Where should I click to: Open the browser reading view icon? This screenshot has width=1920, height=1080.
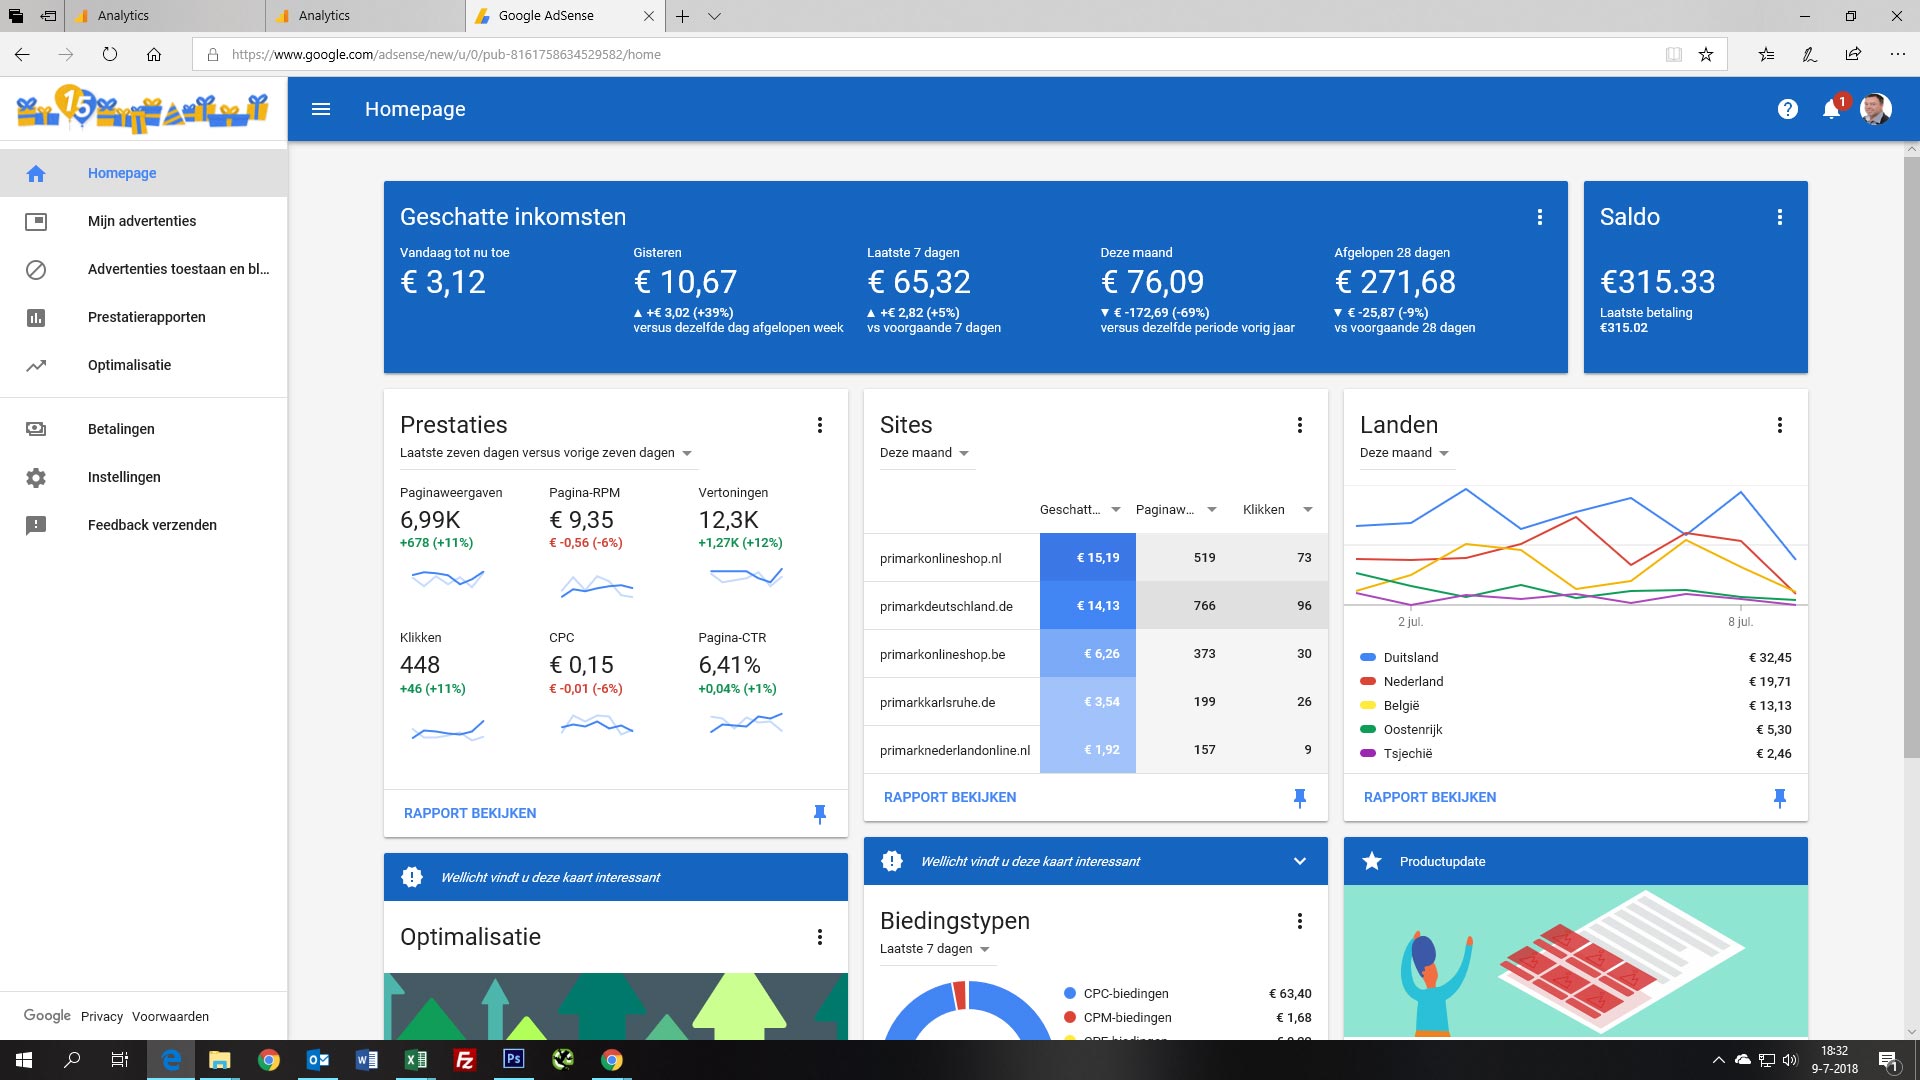(1673, 54)
